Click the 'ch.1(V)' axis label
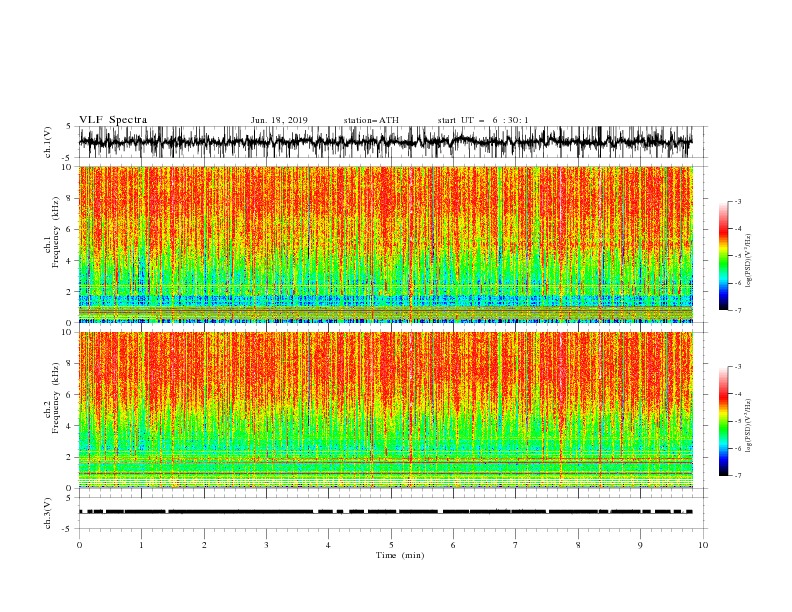This screenshot has height=612, width=792. 48,142
